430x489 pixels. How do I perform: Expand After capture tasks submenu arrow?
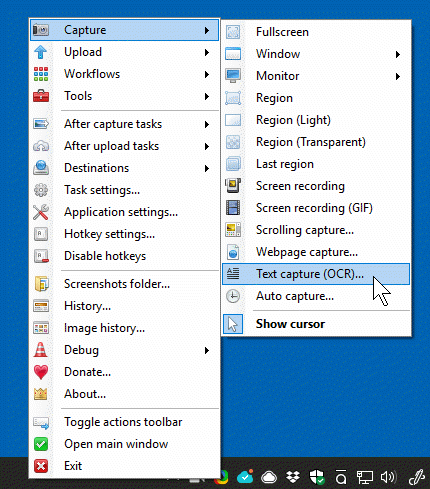(x=207, y=124)
